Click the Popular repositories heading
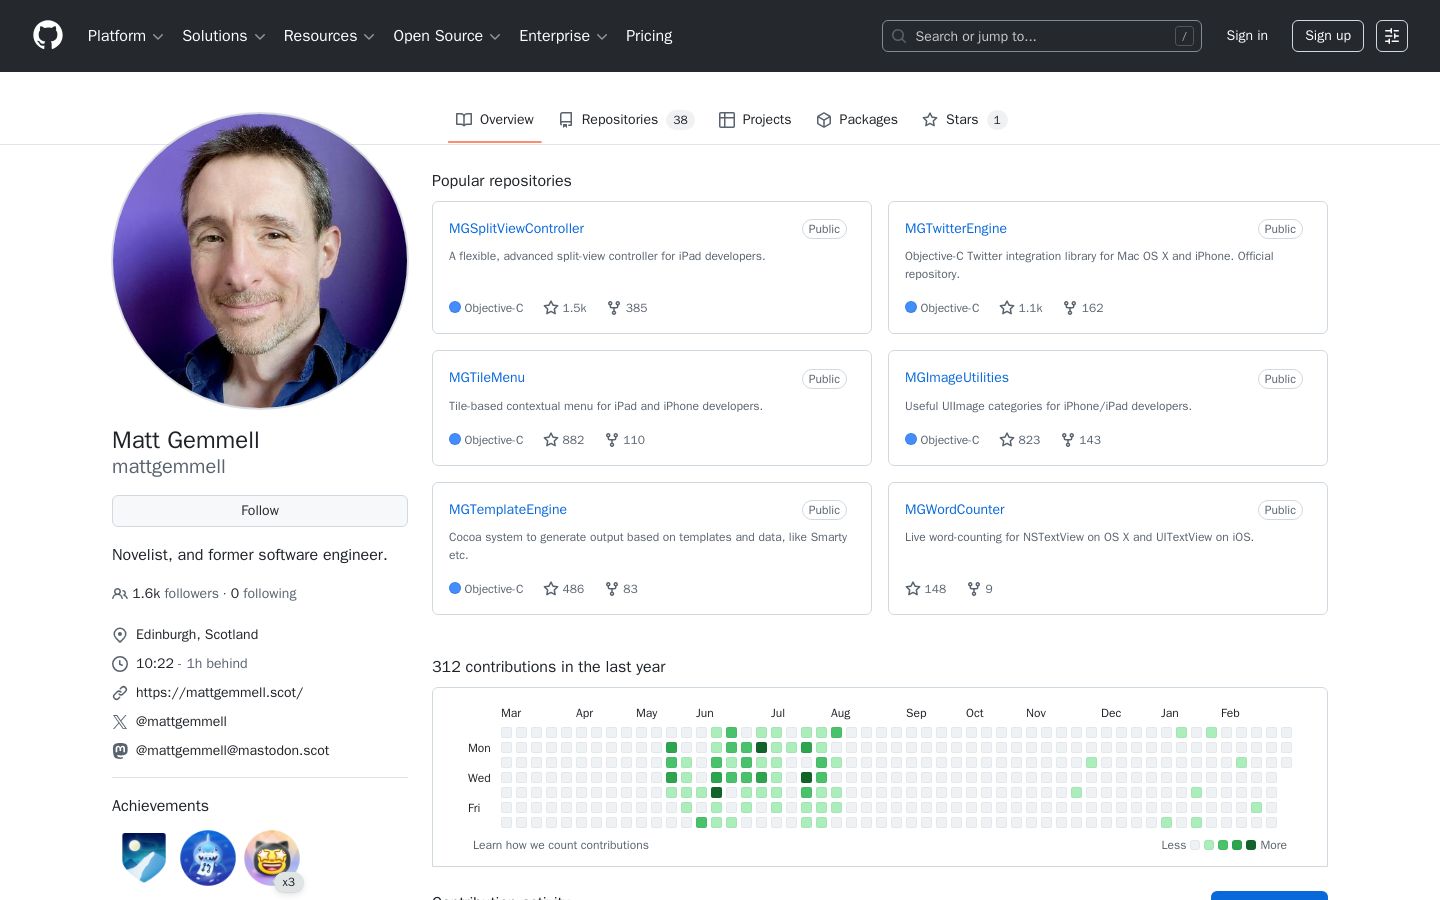The width and height of the screenshot is (1440, 900). tap(502, 181)
